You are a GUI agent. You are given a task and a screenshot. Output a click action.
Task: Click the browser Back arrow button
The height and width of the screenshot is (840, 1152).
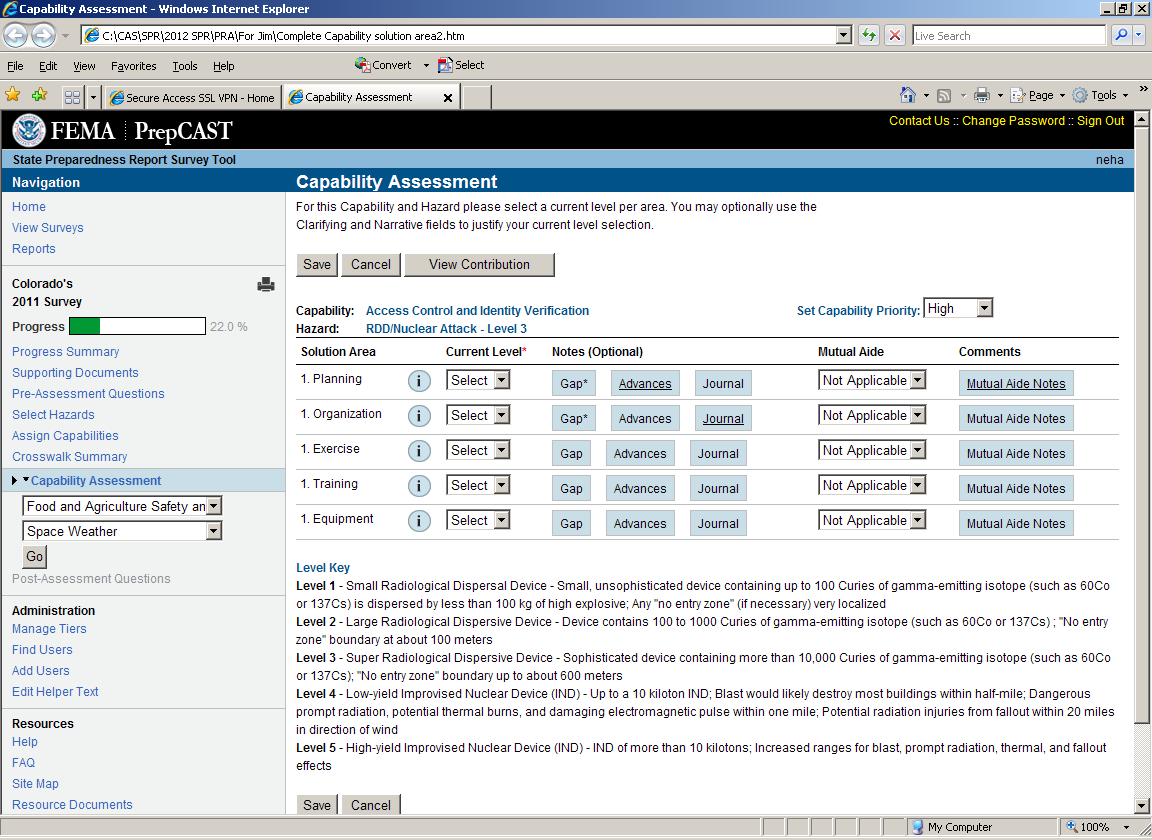tap(15, 35)
